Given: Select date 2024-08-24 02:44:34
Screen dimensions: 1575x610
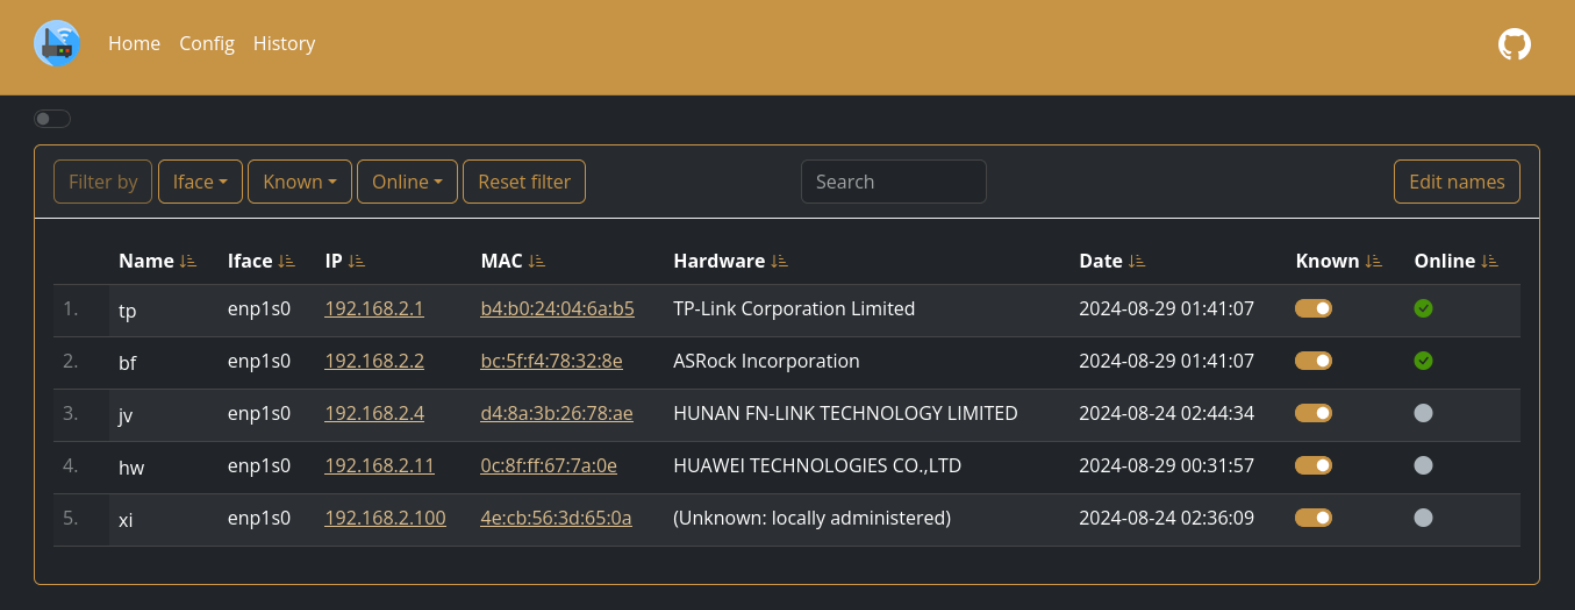Looking at the screenshot, I should pyautogui.click(x=1166, y=413).
